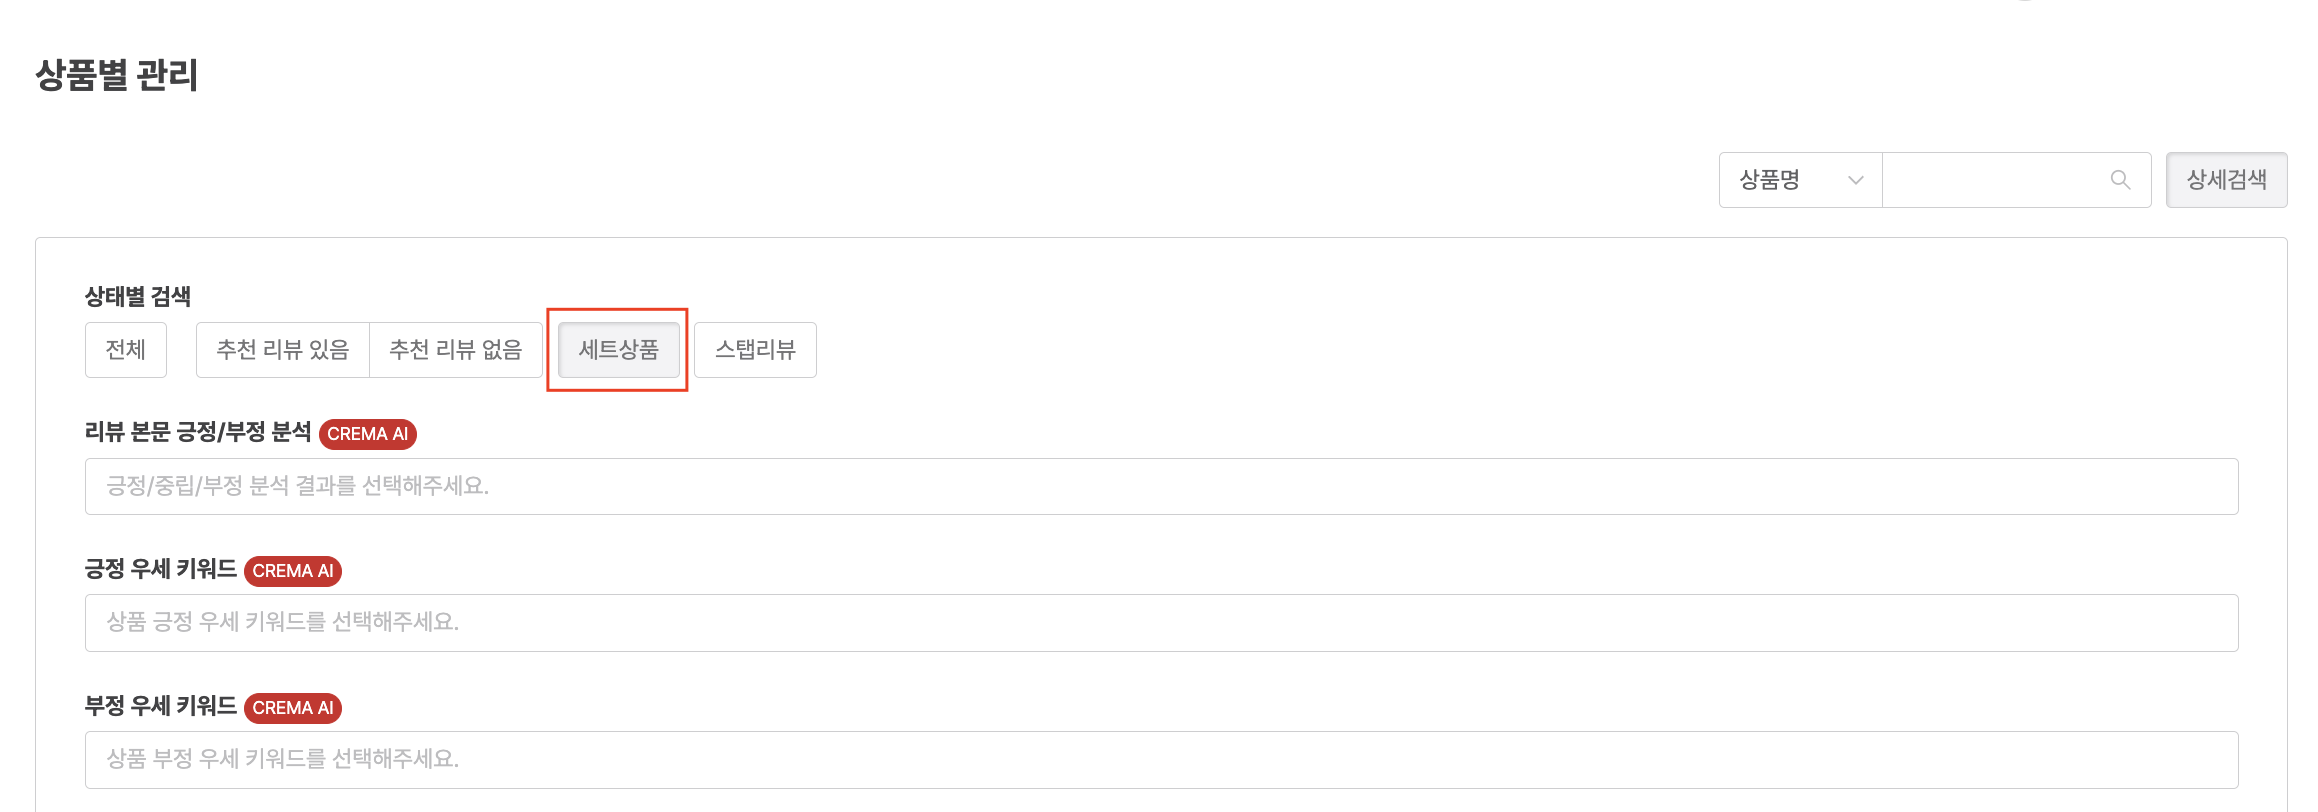2318x812 pixels.
Task: Toggle the 추천 리뷰 있음 filter
Action: (x=283, y=350)
